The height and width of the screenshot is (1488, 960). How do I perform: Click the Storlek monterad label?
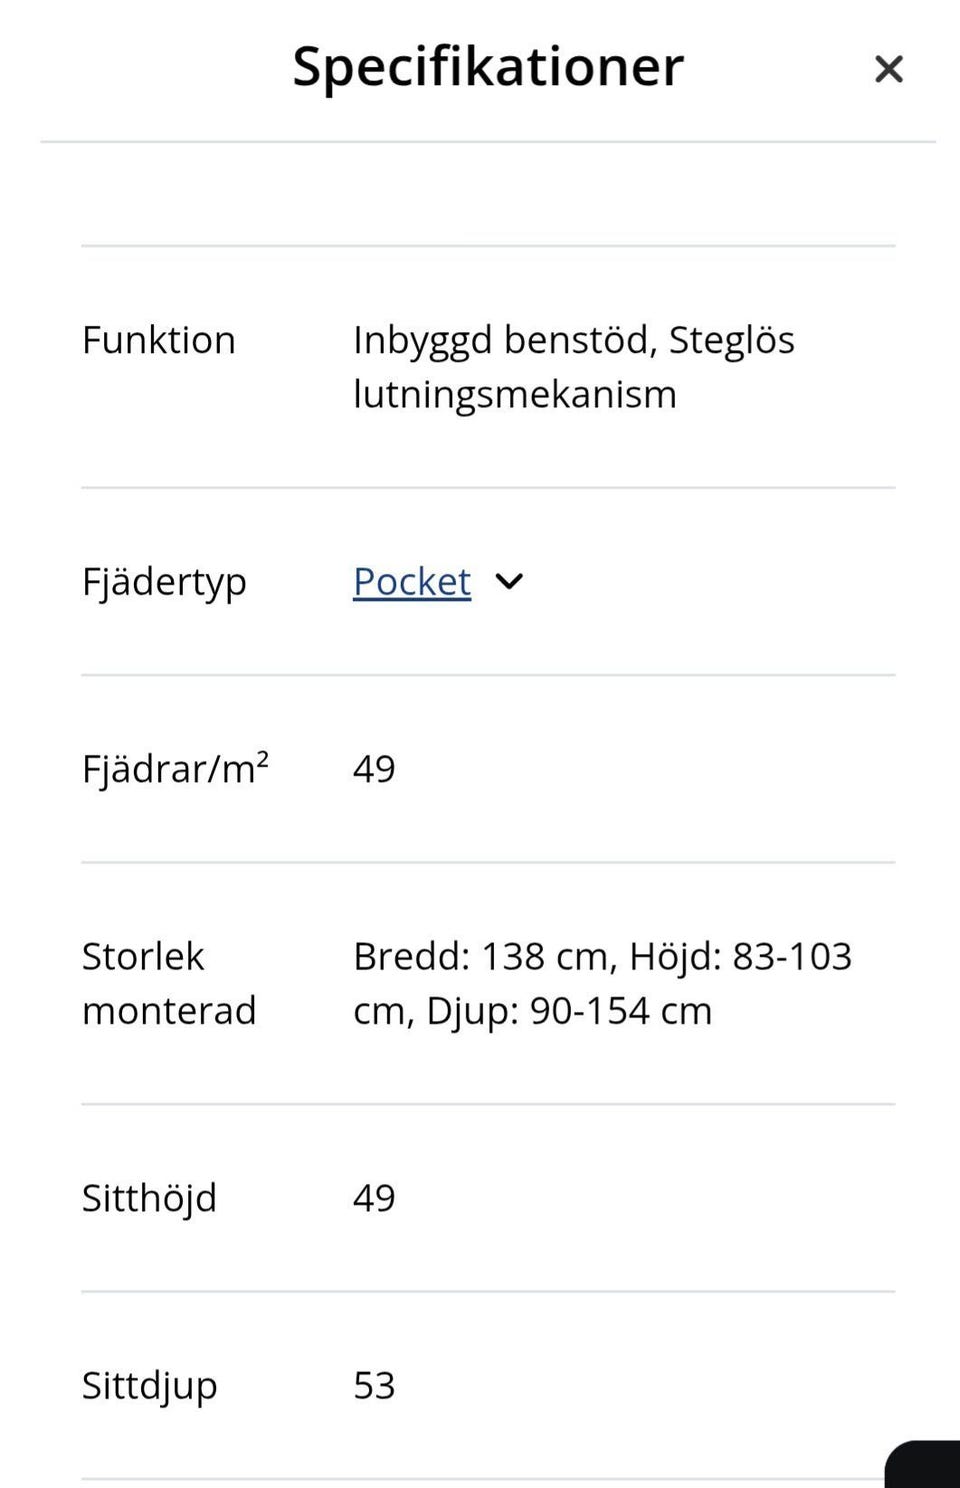pos(168,983)
